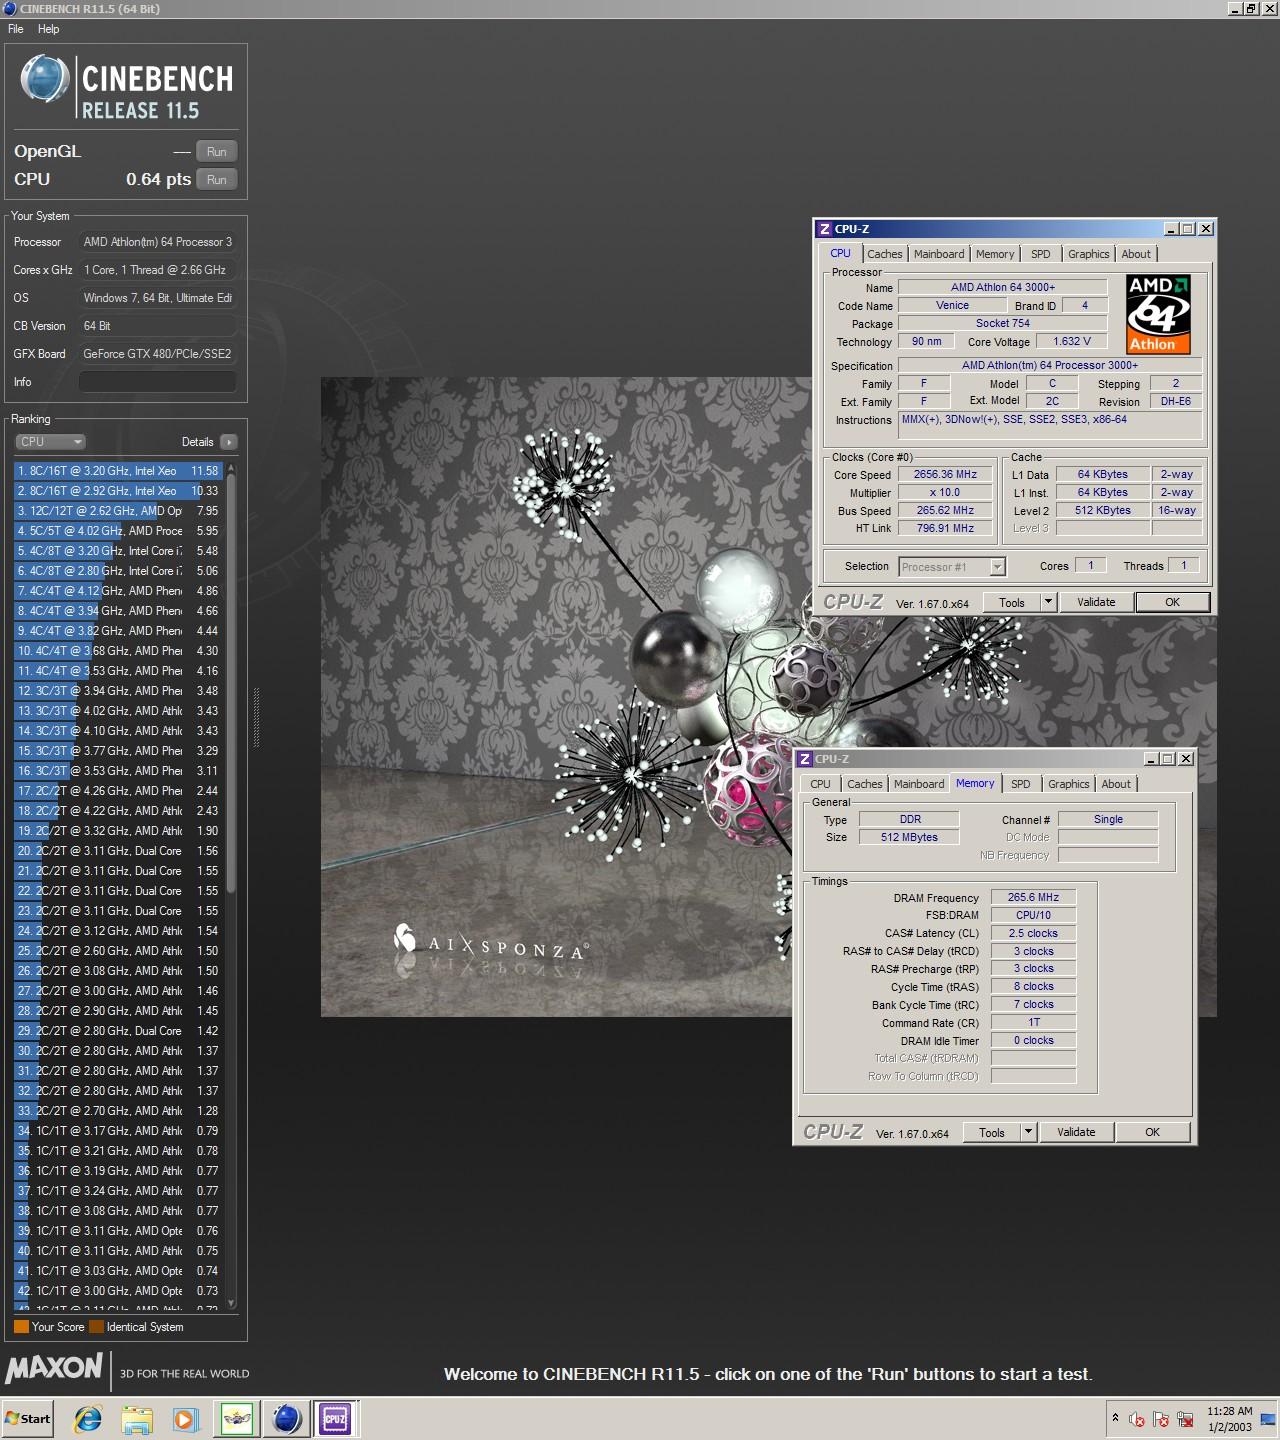Run the OpenGL benchmark

[x=217, y=151]
